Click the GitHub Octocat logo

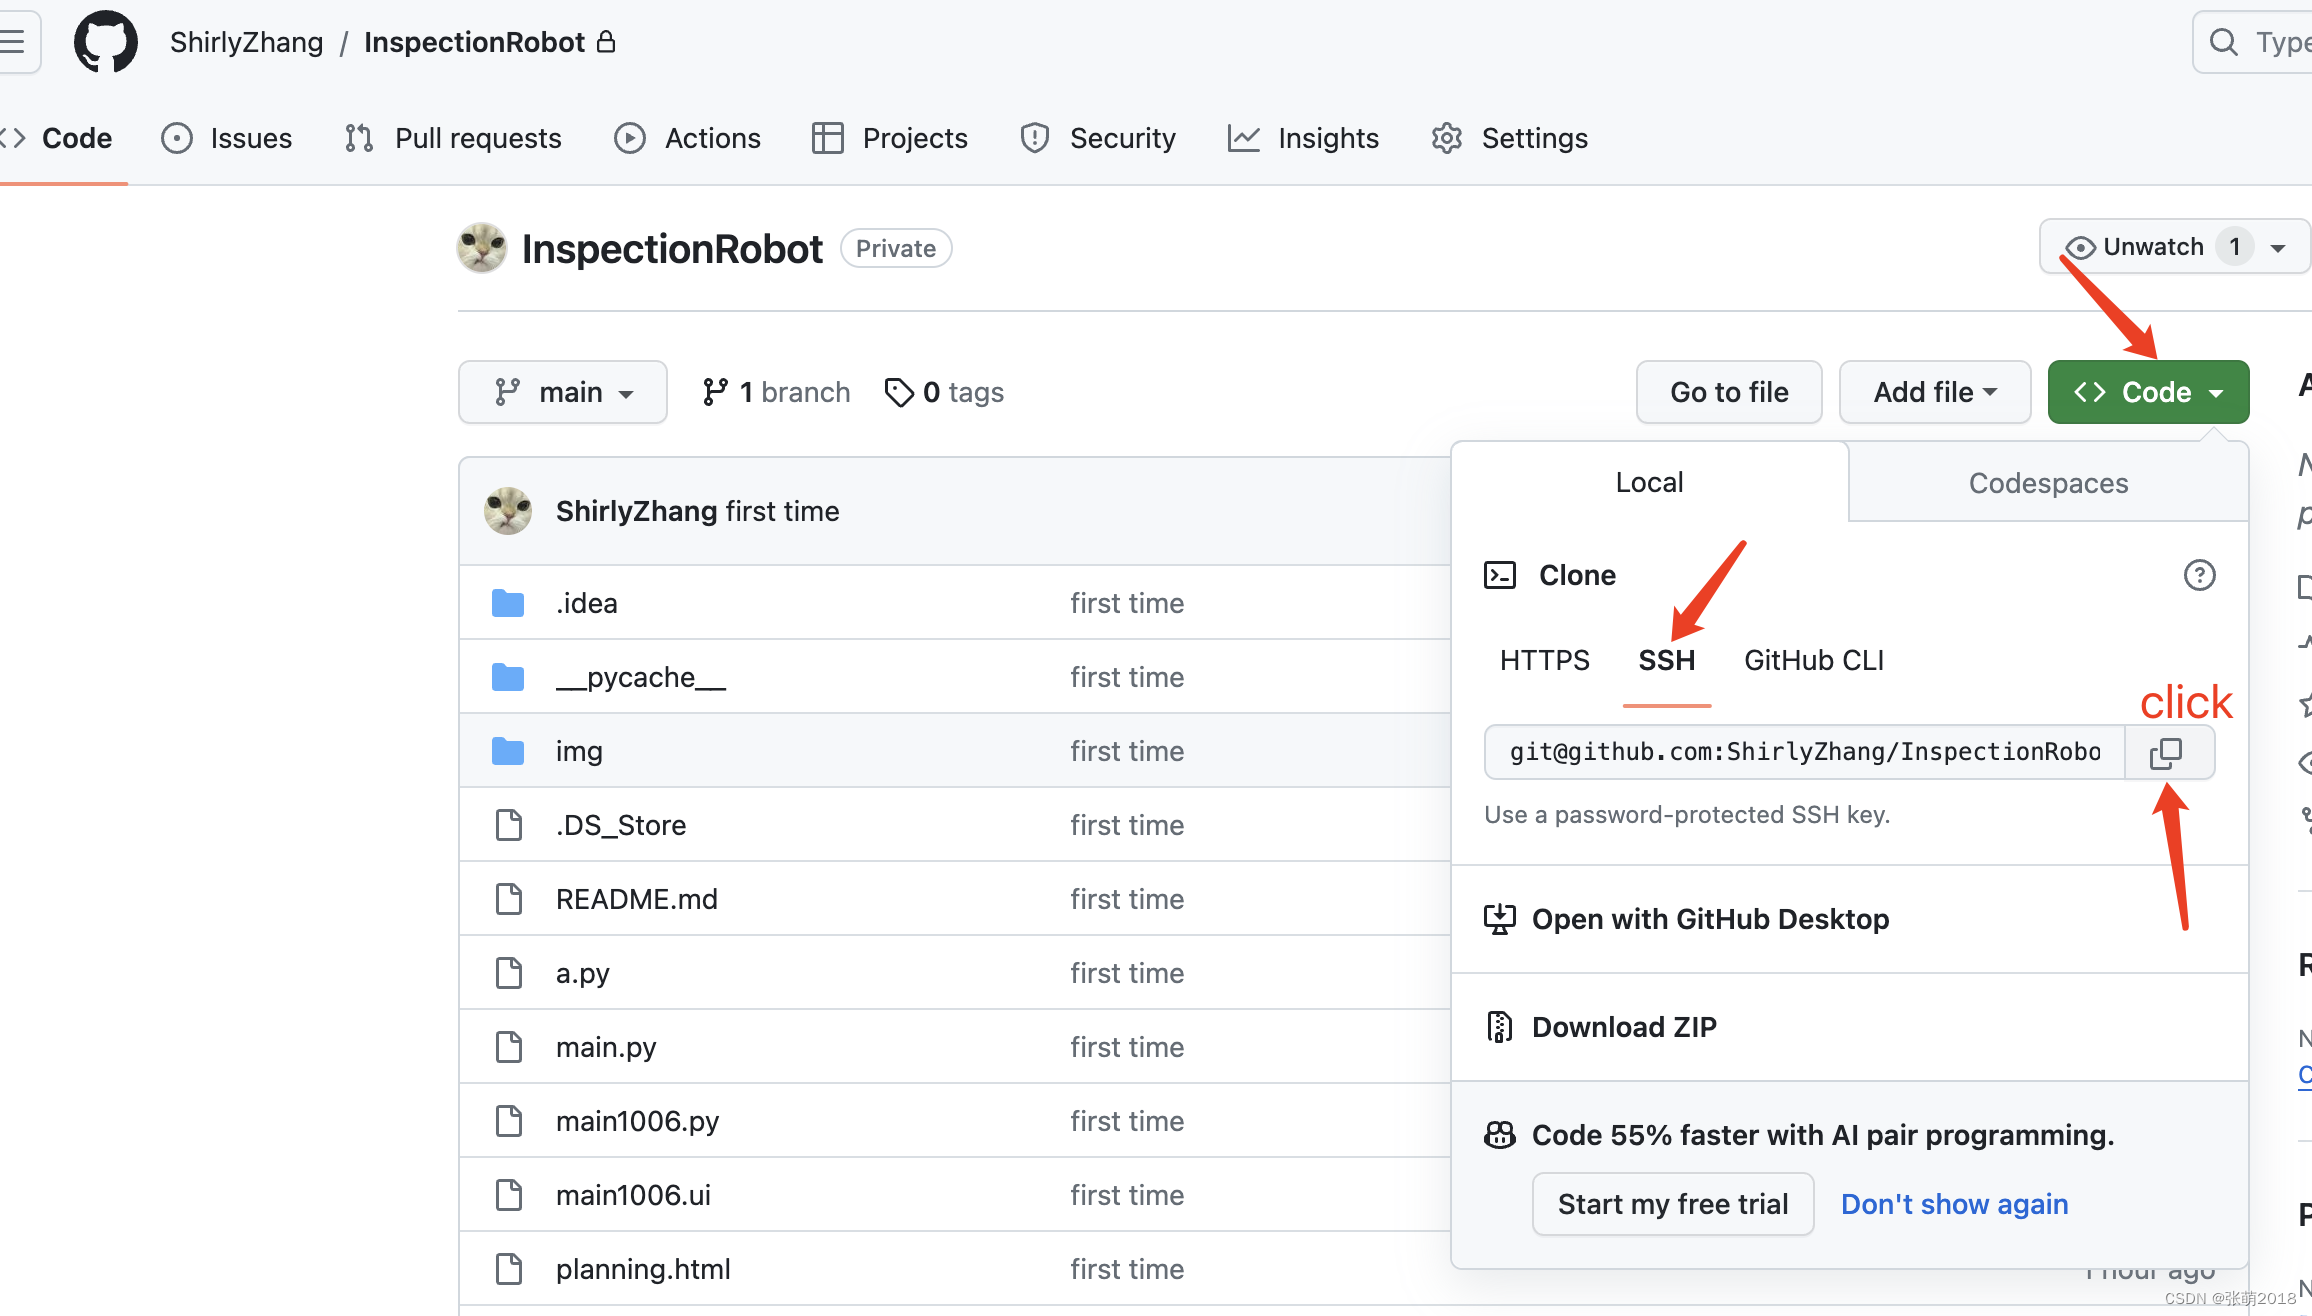point(106,42)
